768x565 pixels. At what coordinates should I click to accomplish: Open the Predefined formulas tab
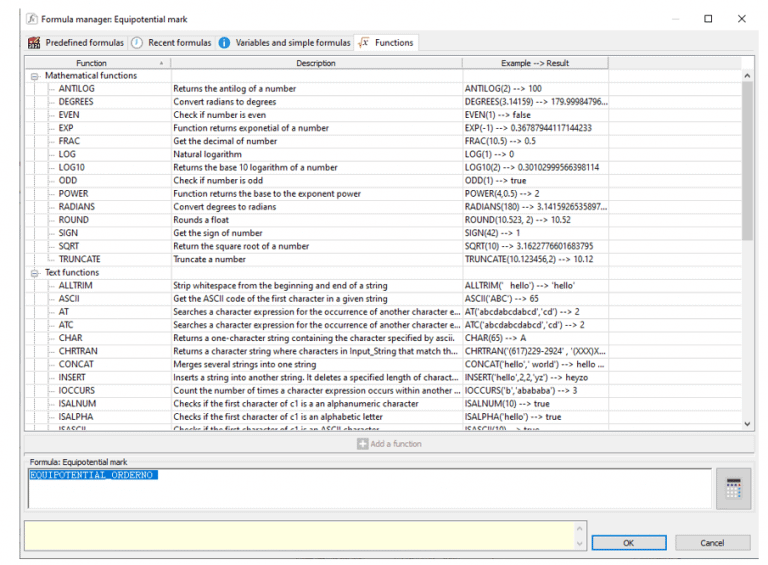[x=76, y=43]
